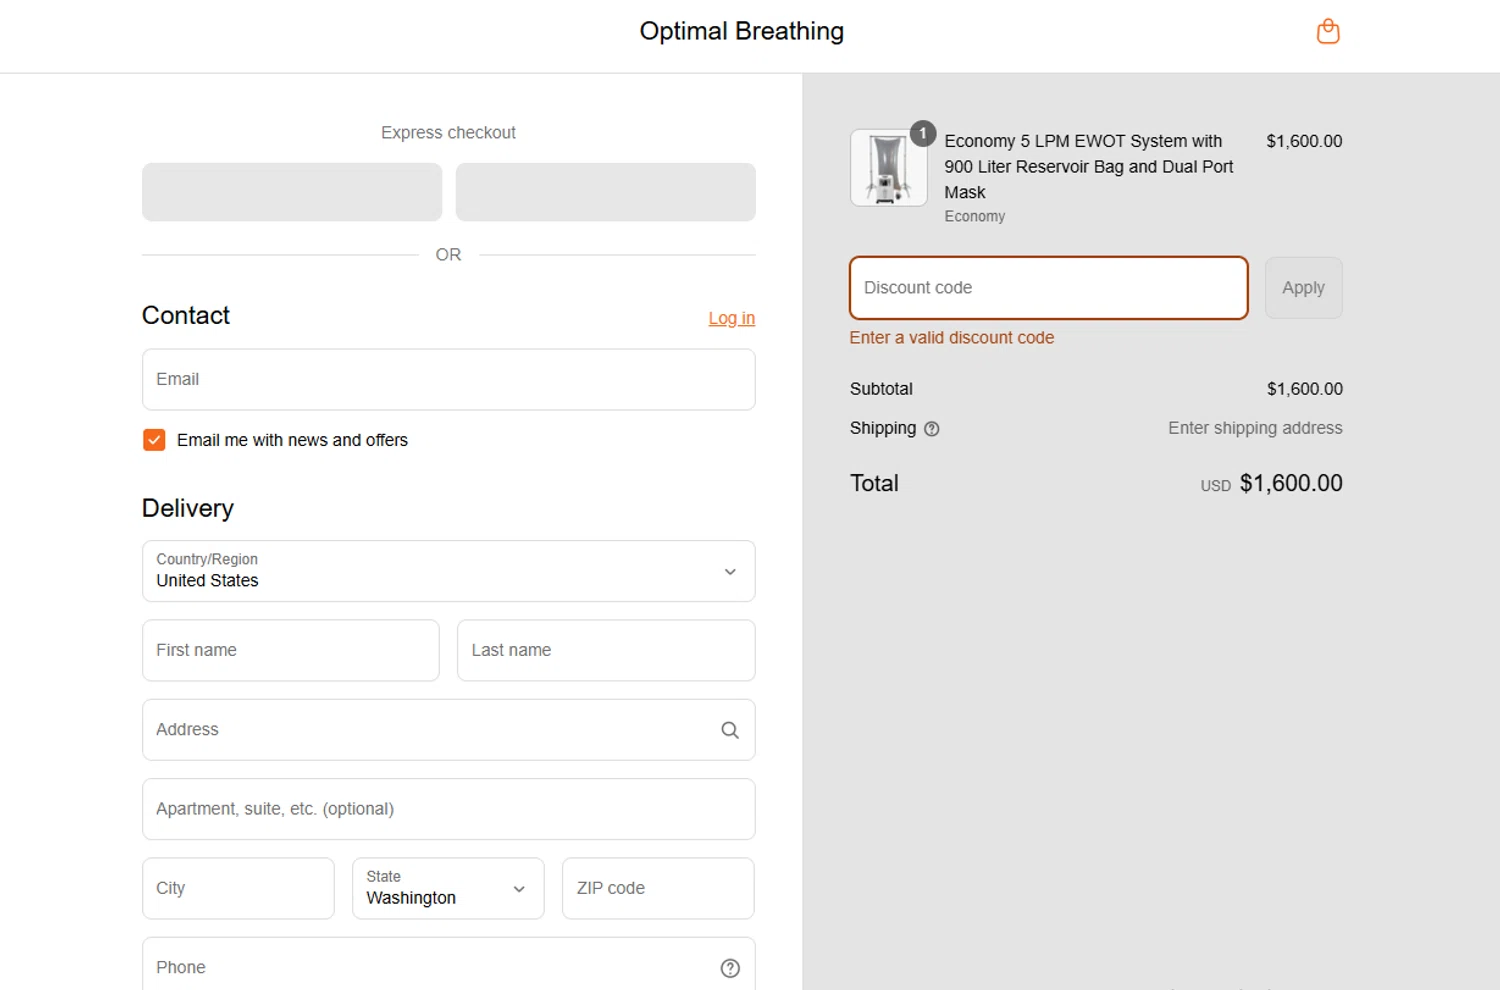This screenshot has height=990, width=1500.
Task: Focus the City field
Action: tap(238, 888)
